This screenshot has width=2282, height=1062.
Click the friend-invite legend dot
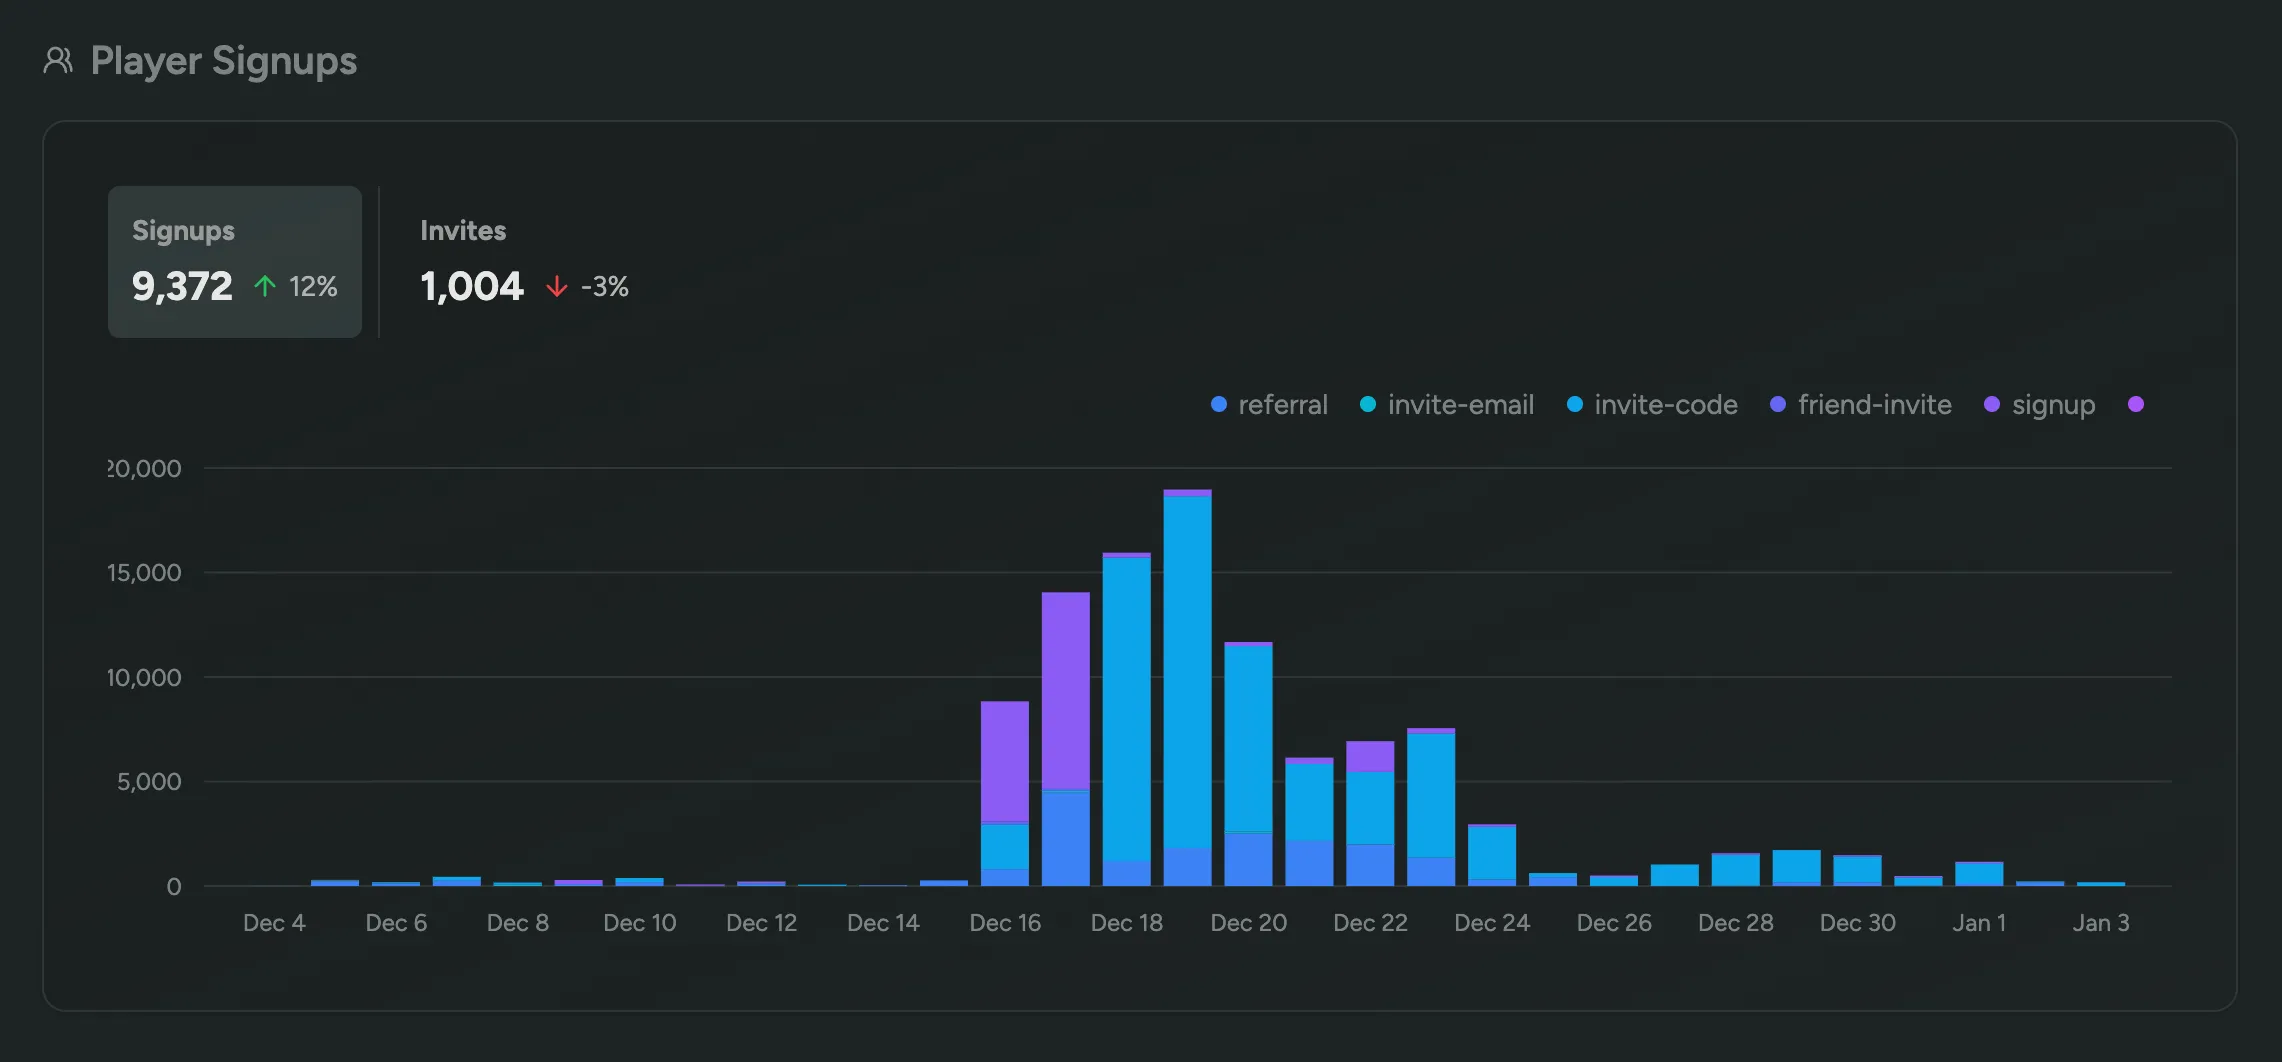pos(1778,405)
